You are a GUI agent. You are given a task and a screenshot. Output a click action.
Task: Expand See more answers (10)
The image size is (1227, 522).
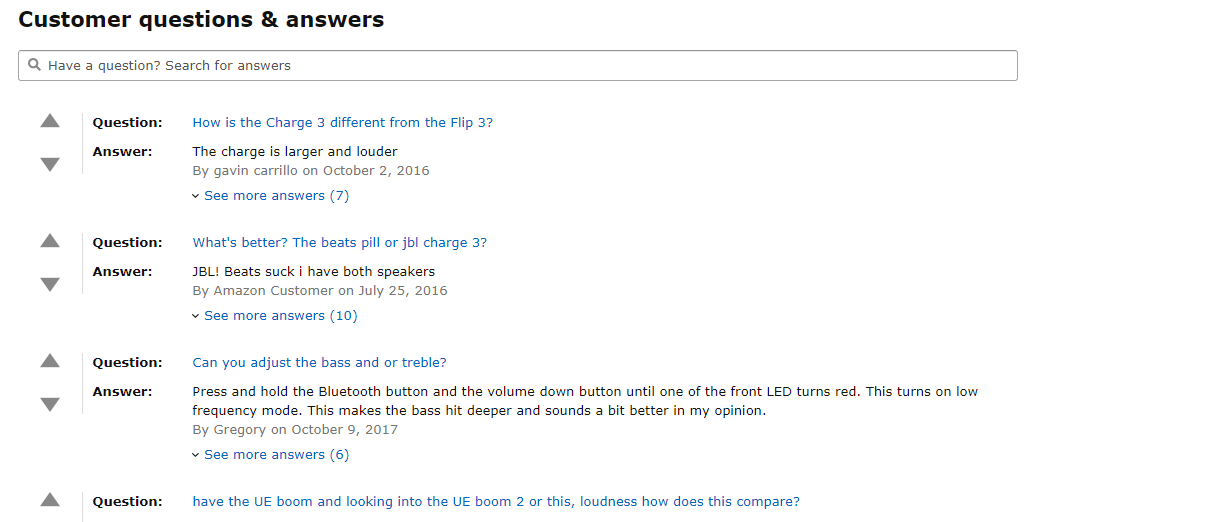(274, 316)
